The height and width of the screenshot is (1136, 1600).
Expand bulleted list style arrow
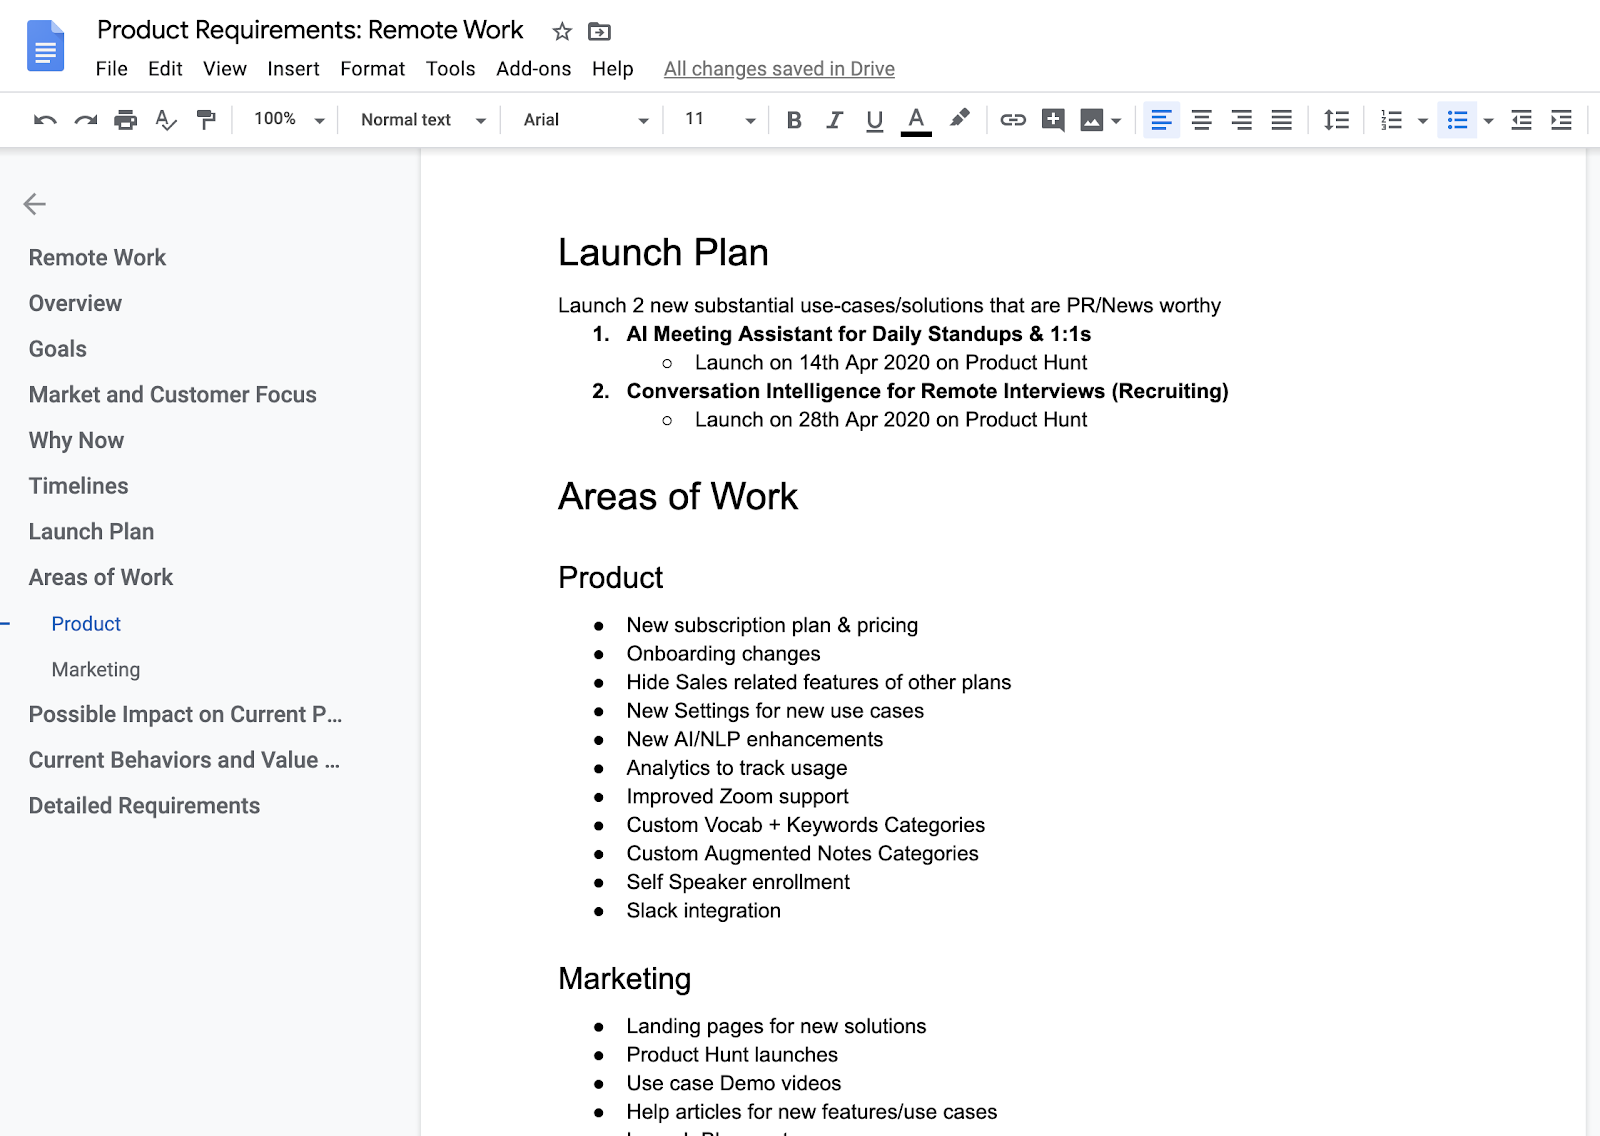pyautogui.click(x=1488, y=121)
